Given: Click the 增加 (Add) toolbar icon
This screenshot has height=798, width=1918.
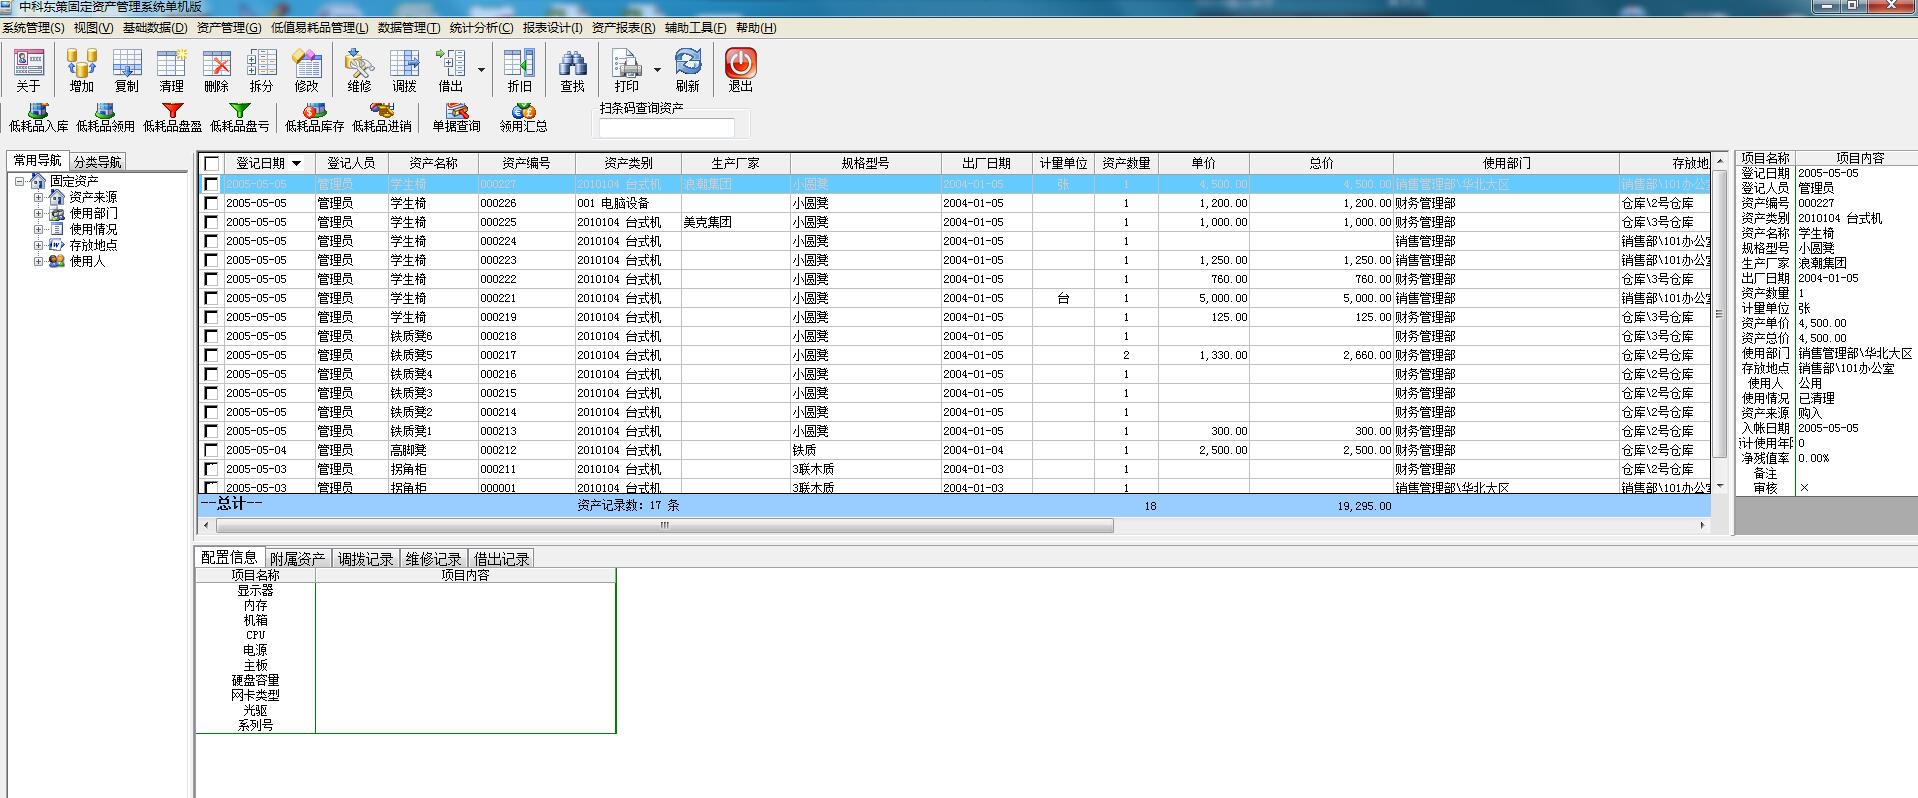Looking at the screenshot, I should (x=81, y=69).
